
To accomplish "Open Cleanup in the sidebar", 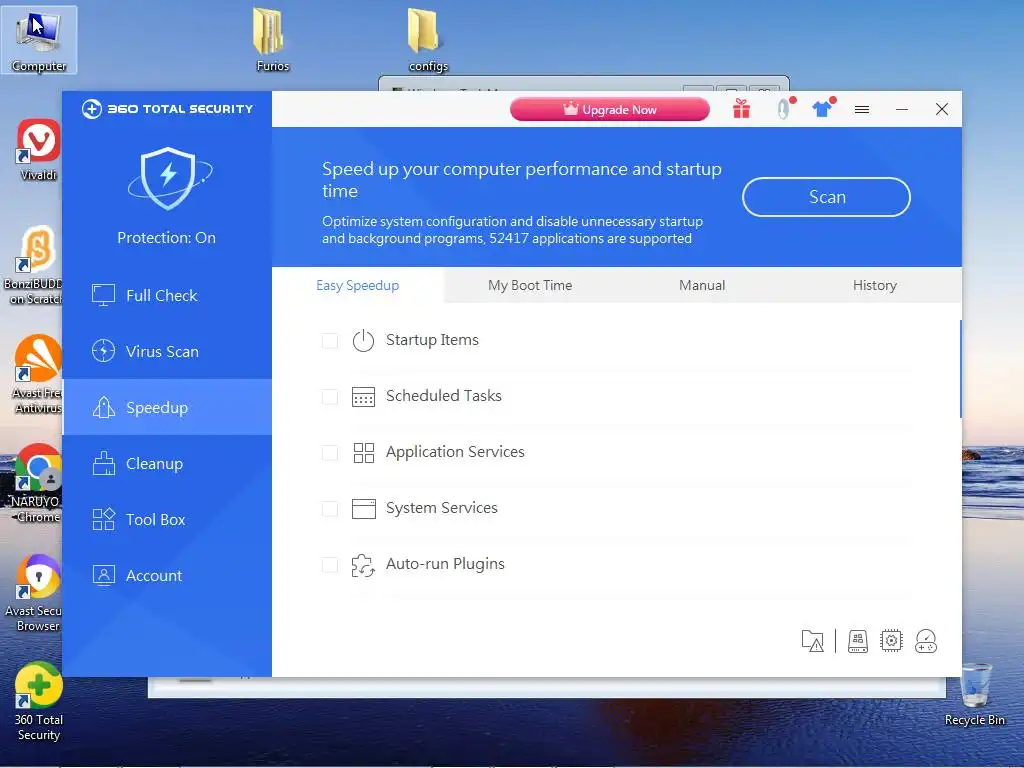I will click(167, 464).
